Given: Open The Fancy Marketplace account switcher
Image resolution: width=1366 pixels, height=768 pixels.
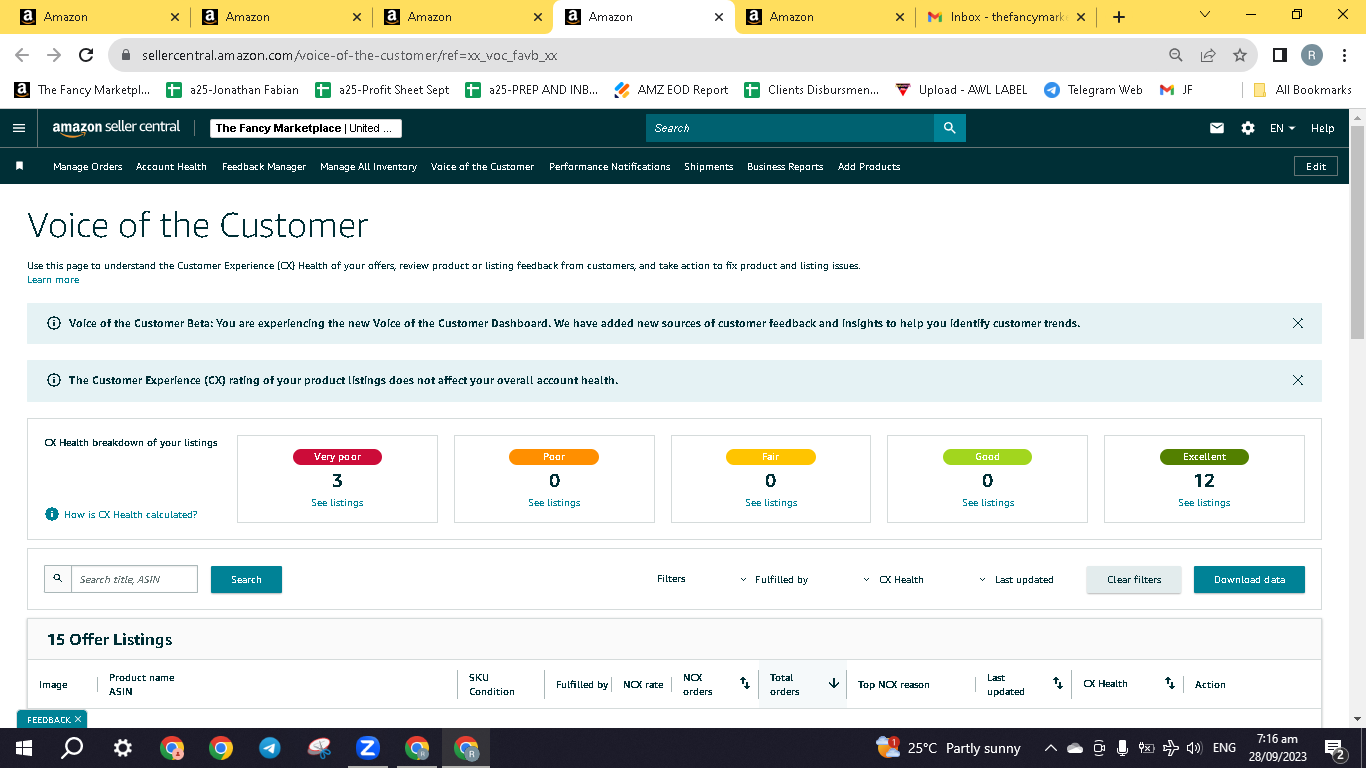Looking at the screenshot, I should (307, 128).
